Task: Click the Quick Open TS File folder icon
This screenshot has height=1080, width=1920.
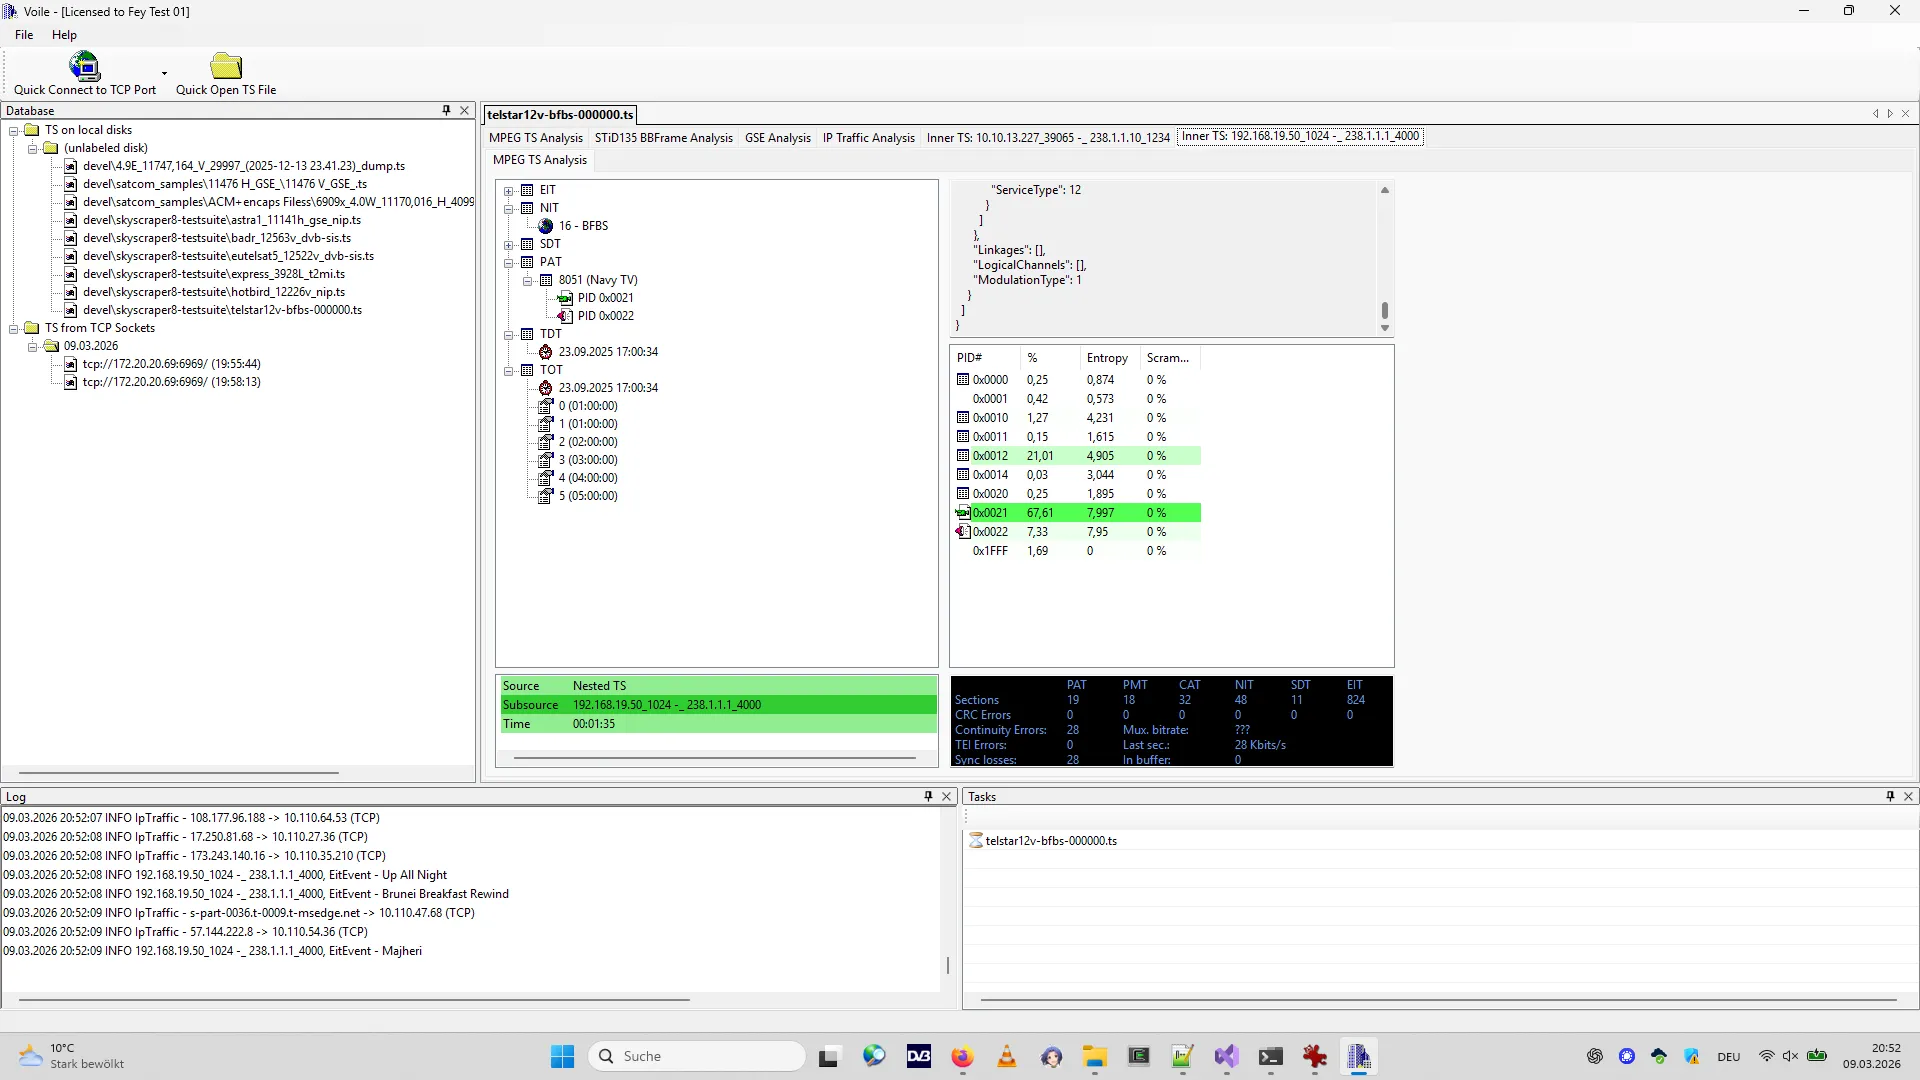Action: 226,66
